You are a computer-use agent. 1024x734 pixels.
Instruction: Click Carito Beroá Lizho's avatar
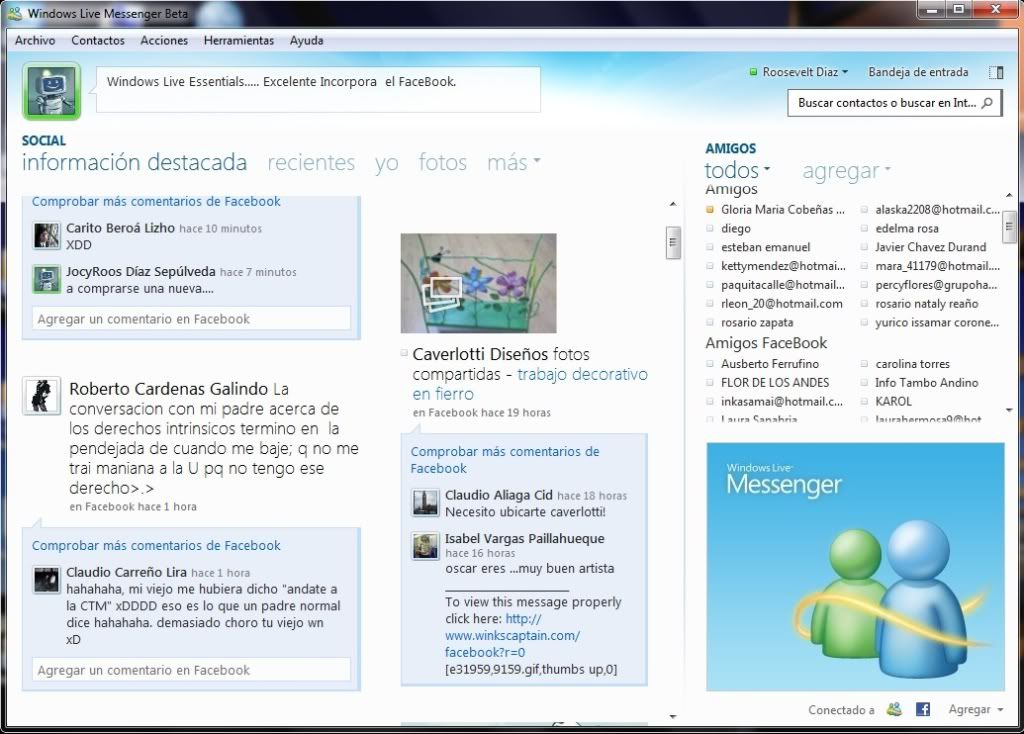click(47, 236)
